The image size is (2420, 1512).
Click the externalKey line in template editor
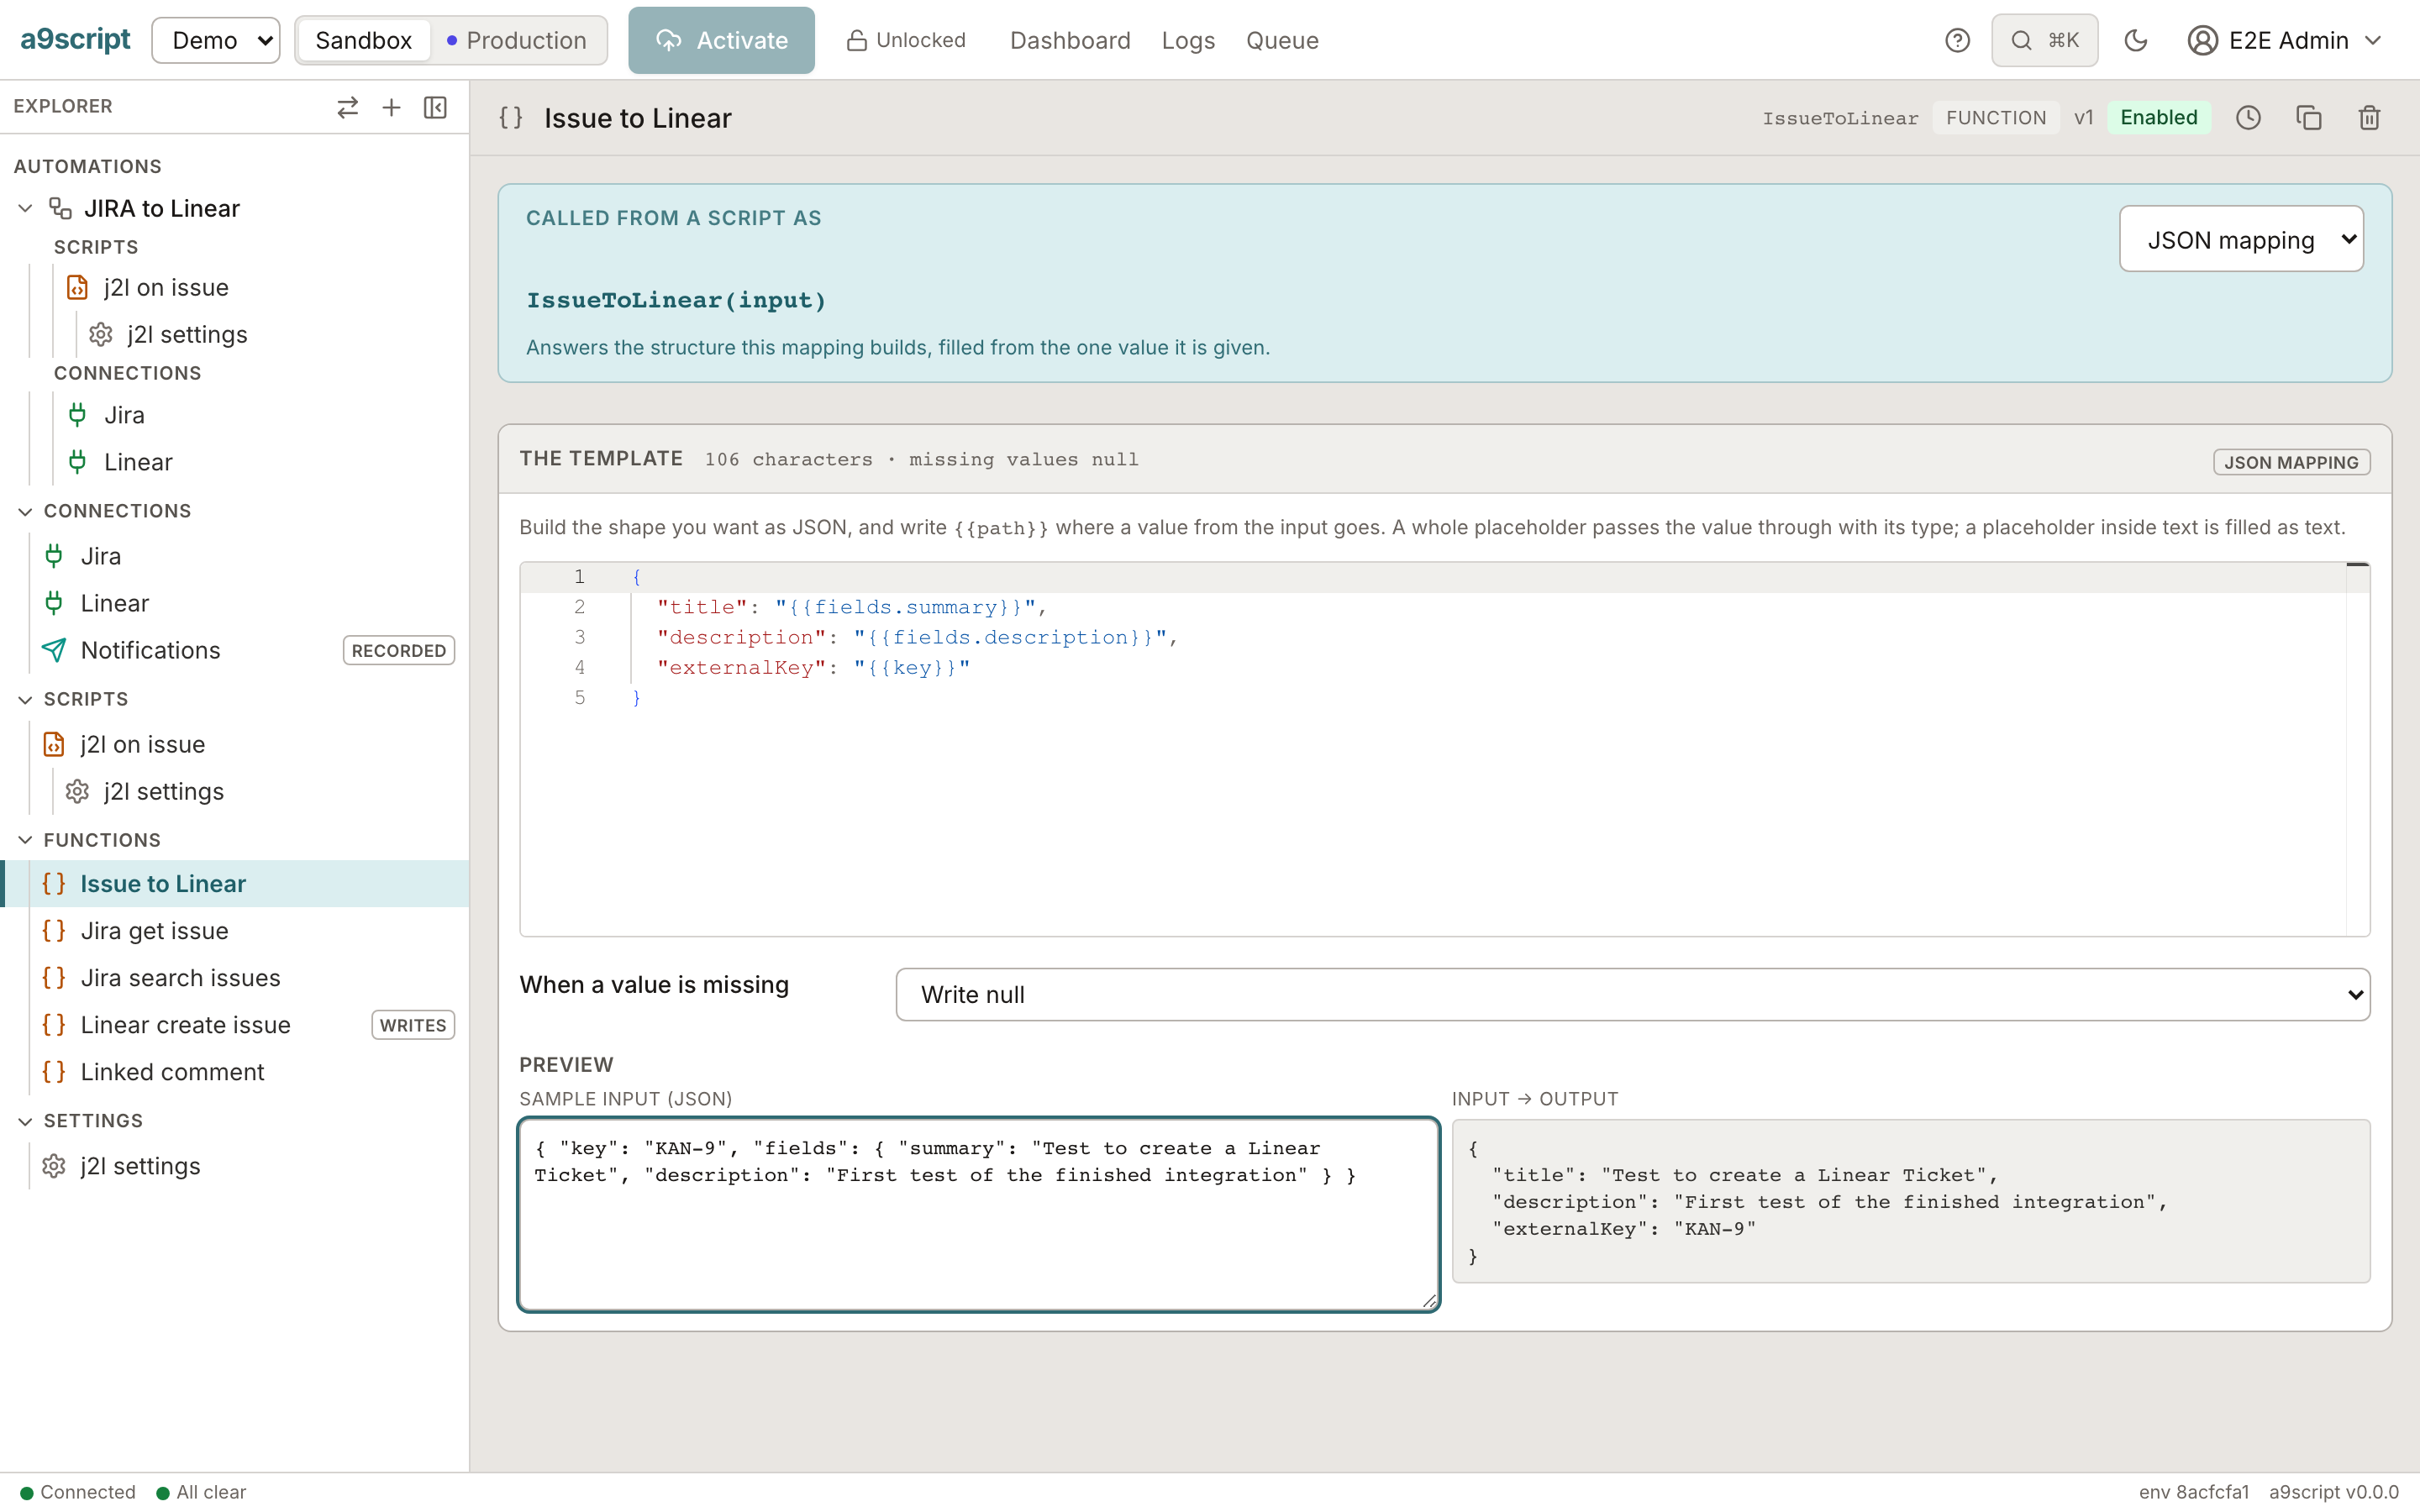813,667
